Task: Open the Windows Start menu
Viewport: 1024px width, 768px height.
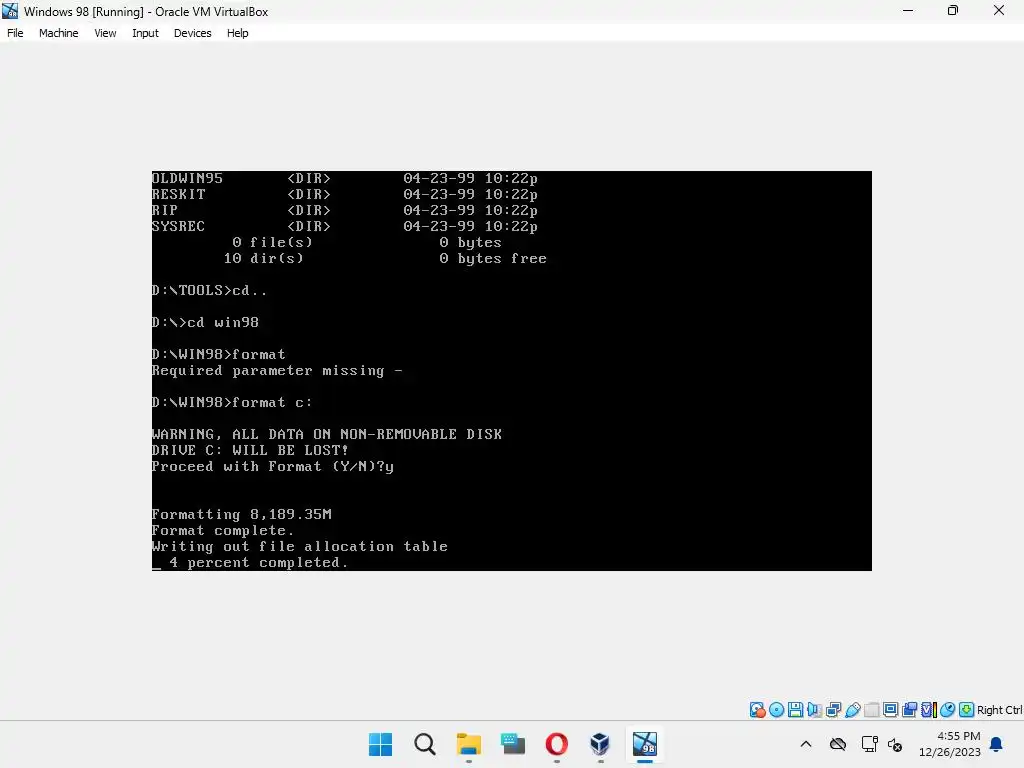Action: (381, 744)
